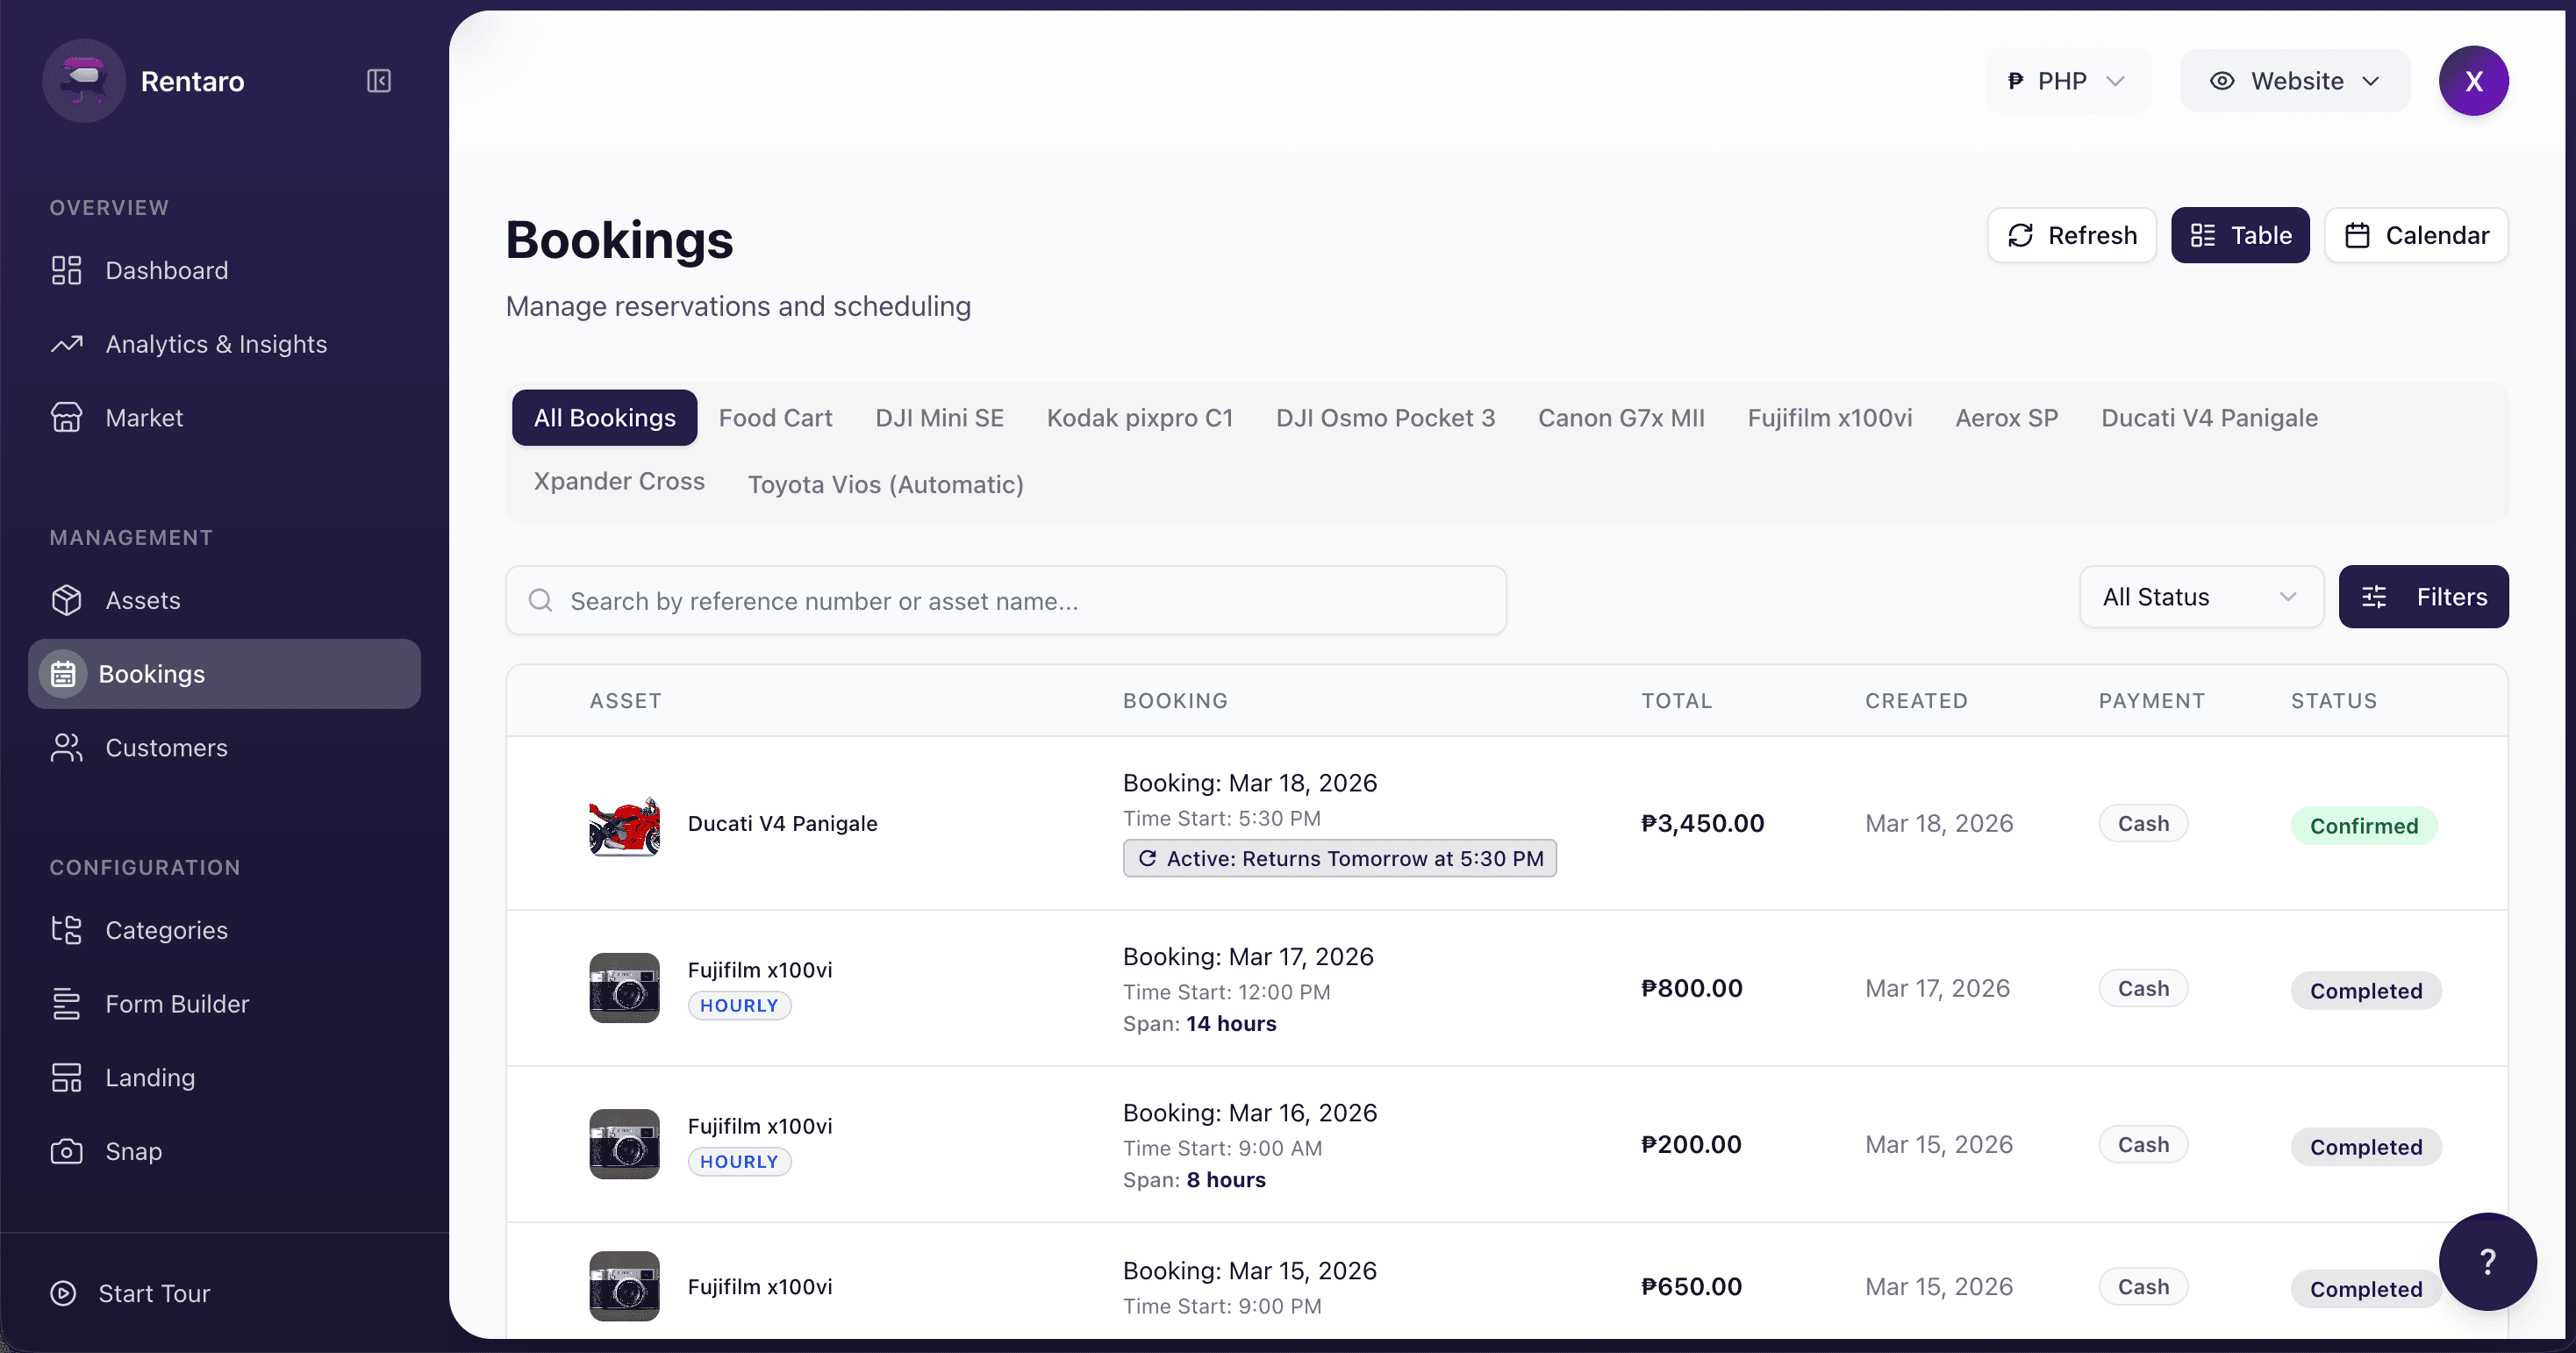Open the Dashboard from the sidebar
The width and height of the screenshot is (2576, 1353).
pos(166,270)
